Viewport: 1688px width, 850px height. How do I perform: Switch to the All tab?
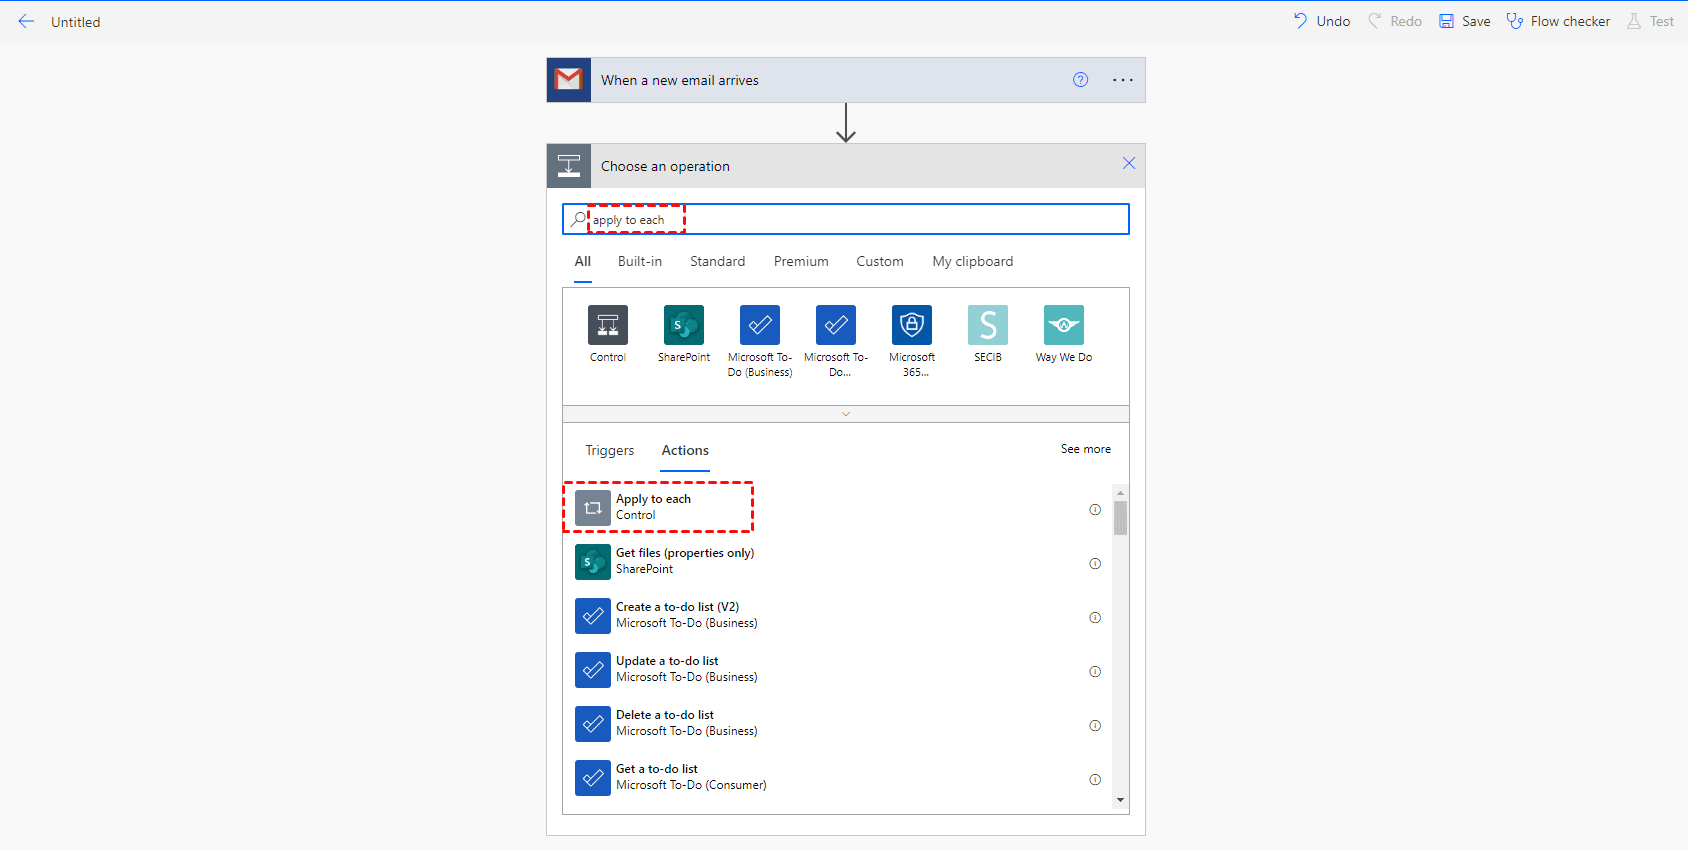pyautogui.click(x=583, y=261)
